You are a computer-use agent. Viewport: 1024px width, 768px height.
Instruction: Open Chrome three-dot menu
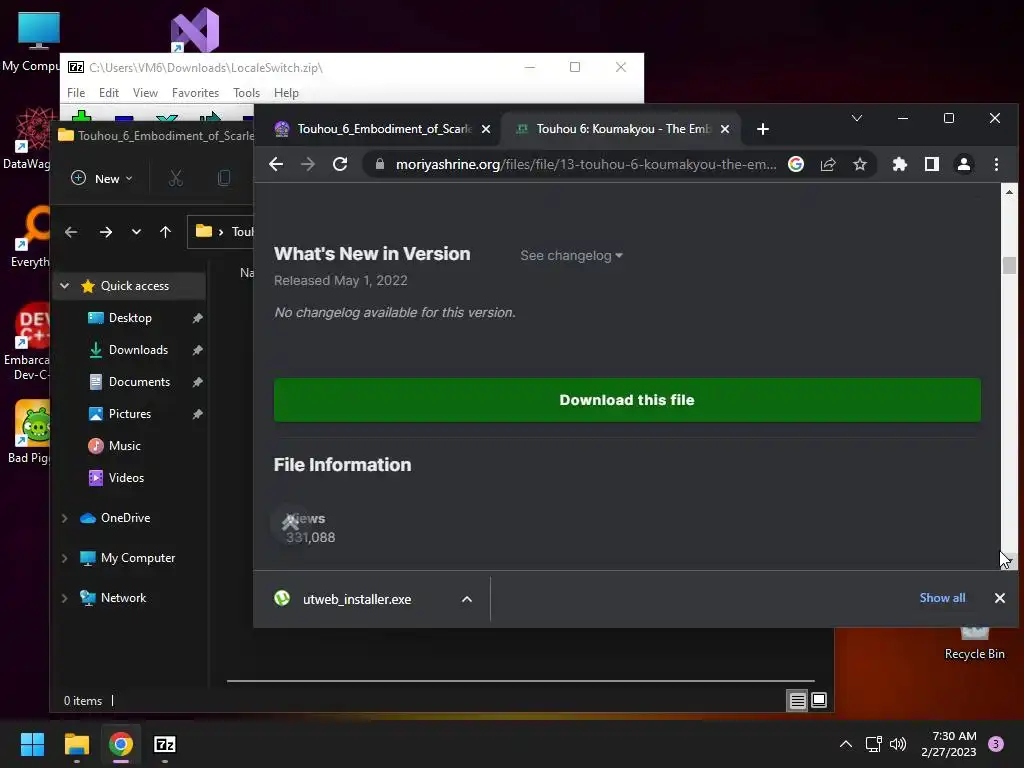[996, 164]
